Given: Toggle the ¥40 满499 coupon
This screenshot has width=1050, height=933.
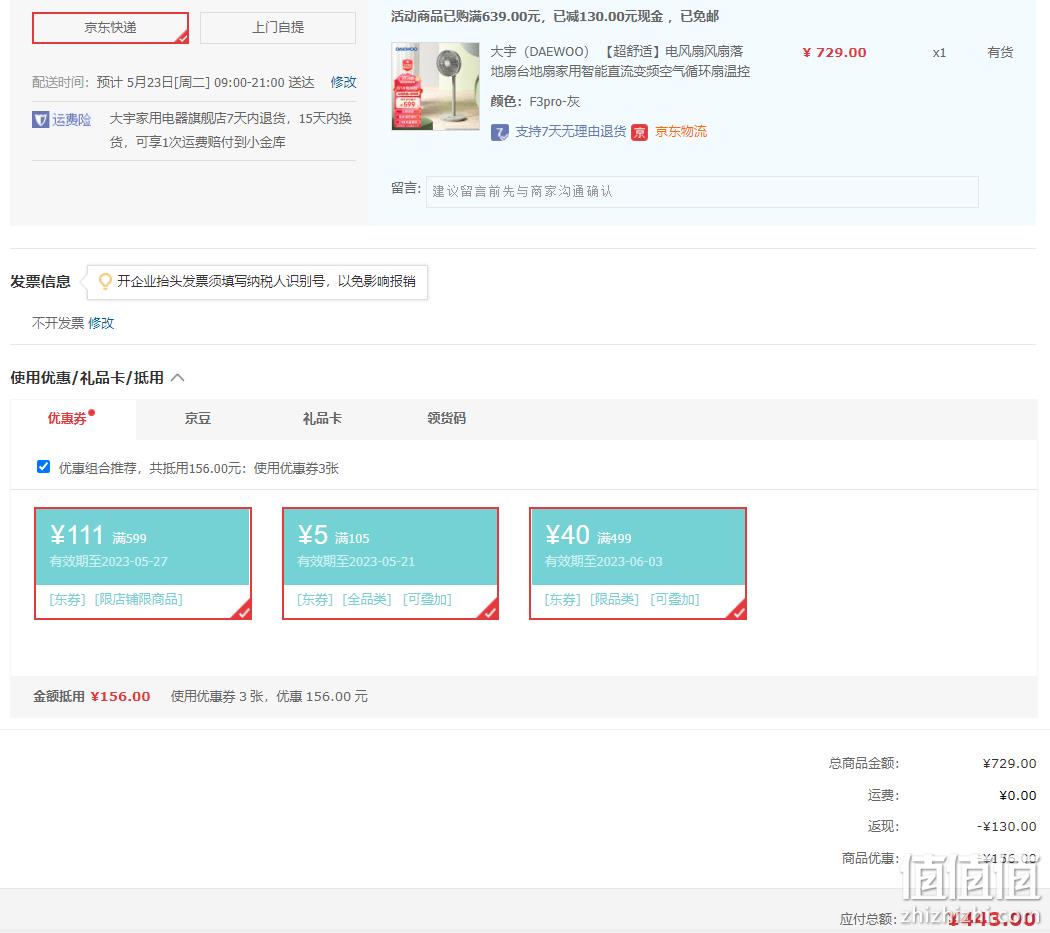Looking at the screenshot, I should coord(638,563).
